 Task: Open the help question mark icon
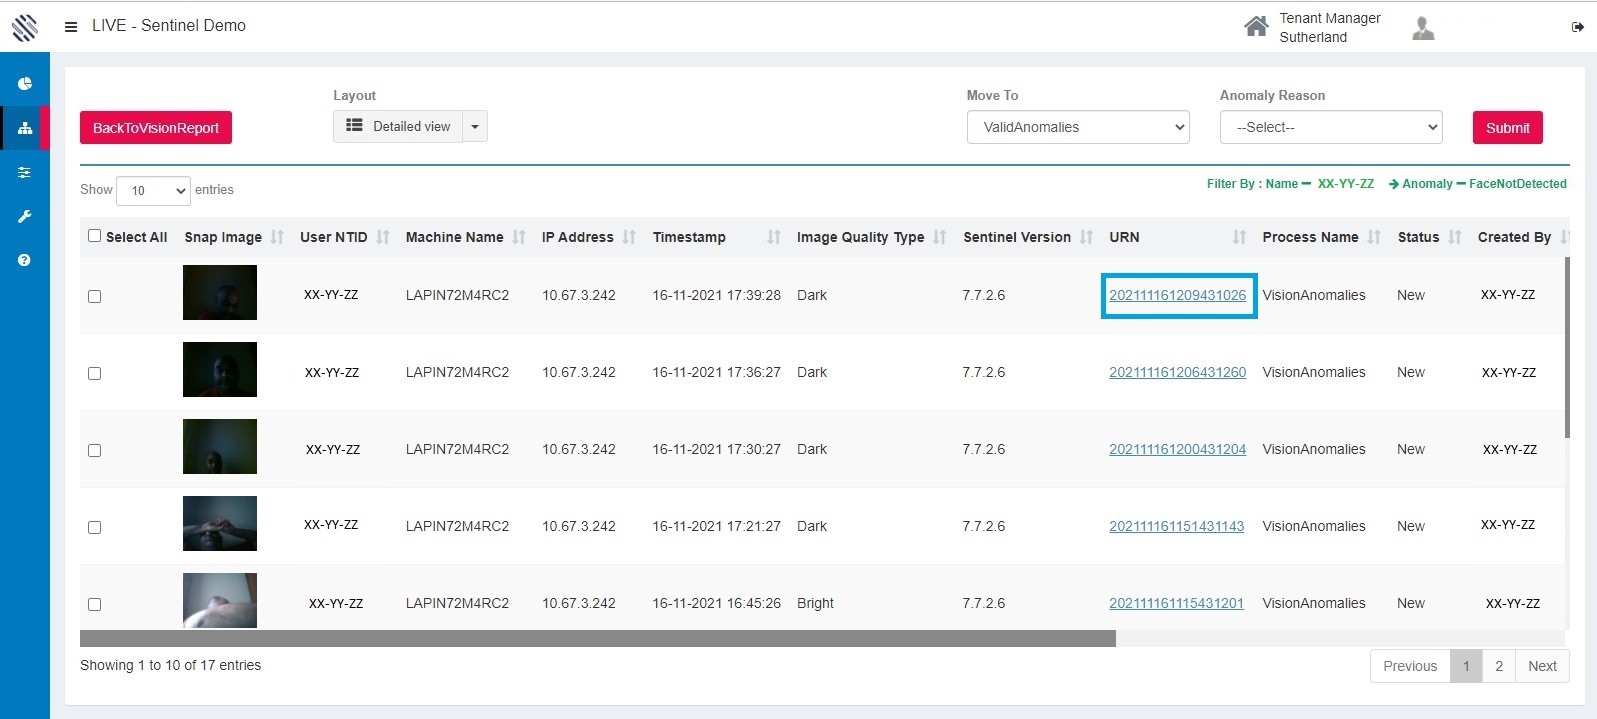25,260
